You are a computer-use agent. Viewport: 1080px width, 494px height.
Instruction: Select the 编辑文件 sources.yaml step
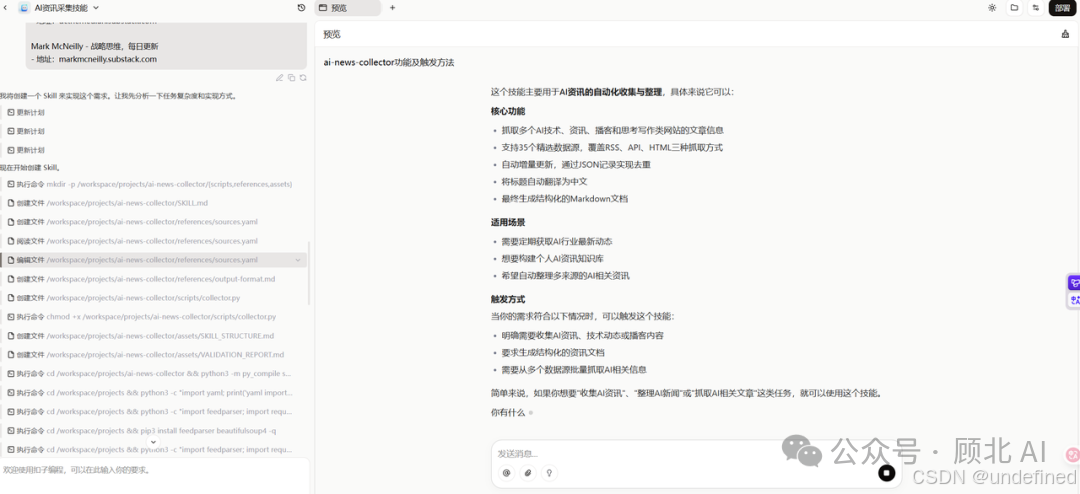[x=153, y=260]
